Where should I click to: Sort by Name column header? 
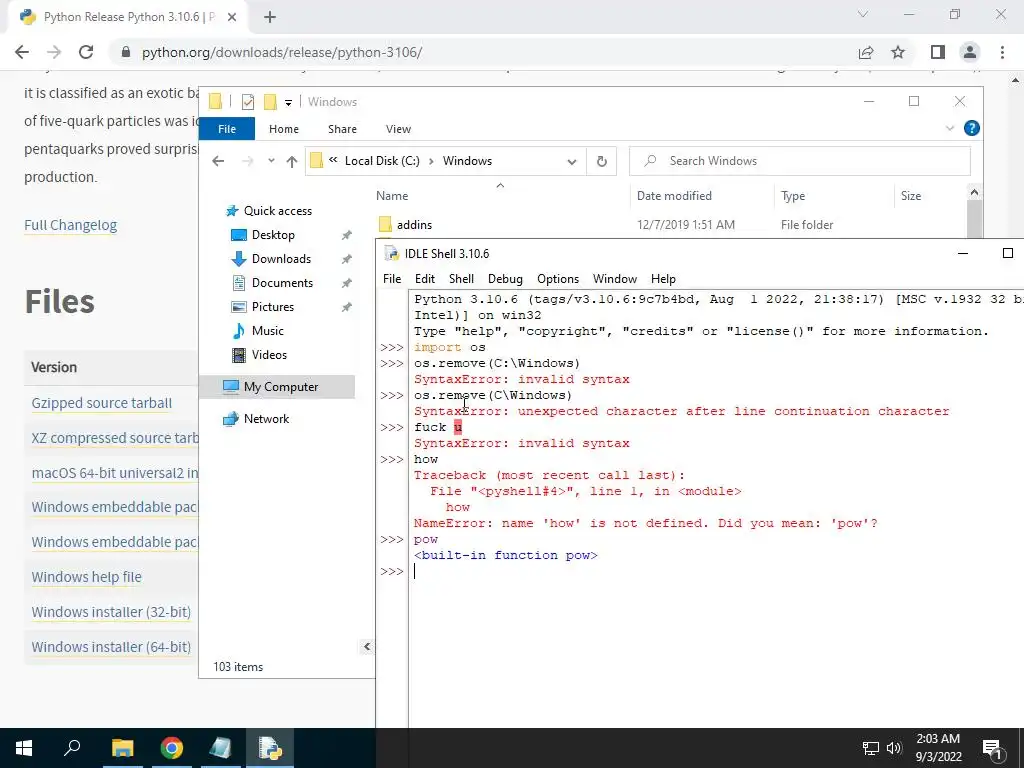[392, 196]
